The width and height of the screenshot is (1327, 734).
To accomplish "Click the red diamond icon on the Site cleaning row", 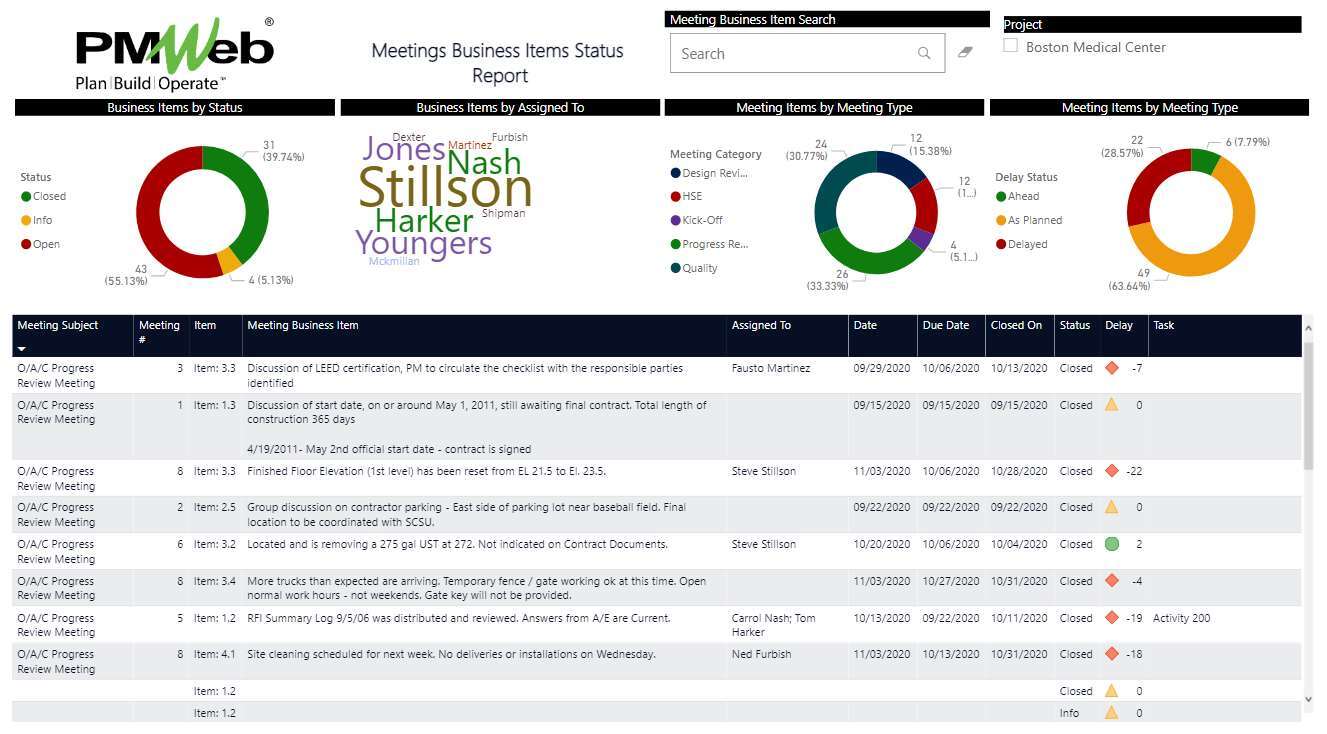I will click(1112, 654).
